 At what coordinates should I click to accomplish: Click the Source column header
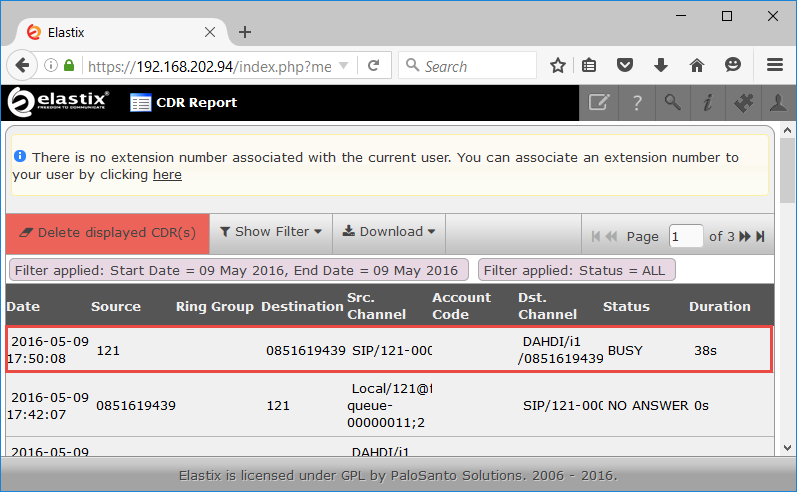pyautogui.click(x=116, y=306)
